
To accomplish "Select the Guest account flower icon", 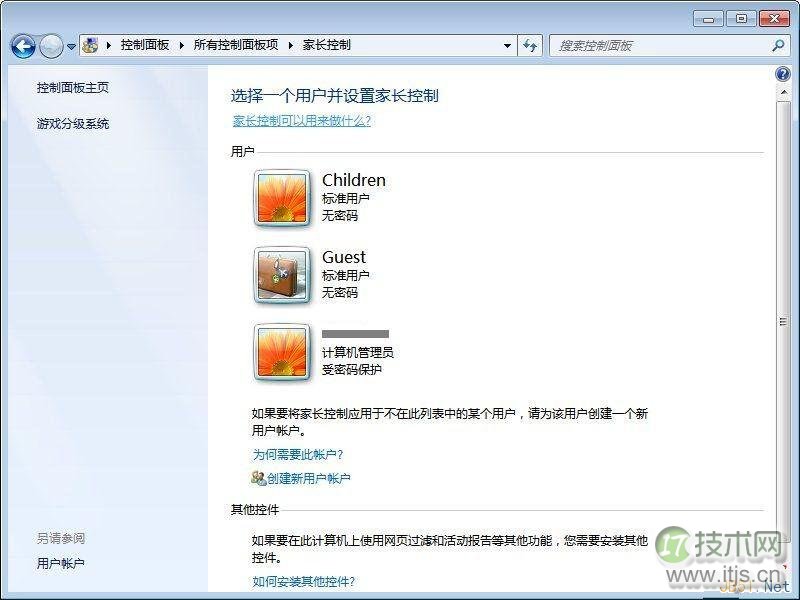I will [x=283, y=274].
